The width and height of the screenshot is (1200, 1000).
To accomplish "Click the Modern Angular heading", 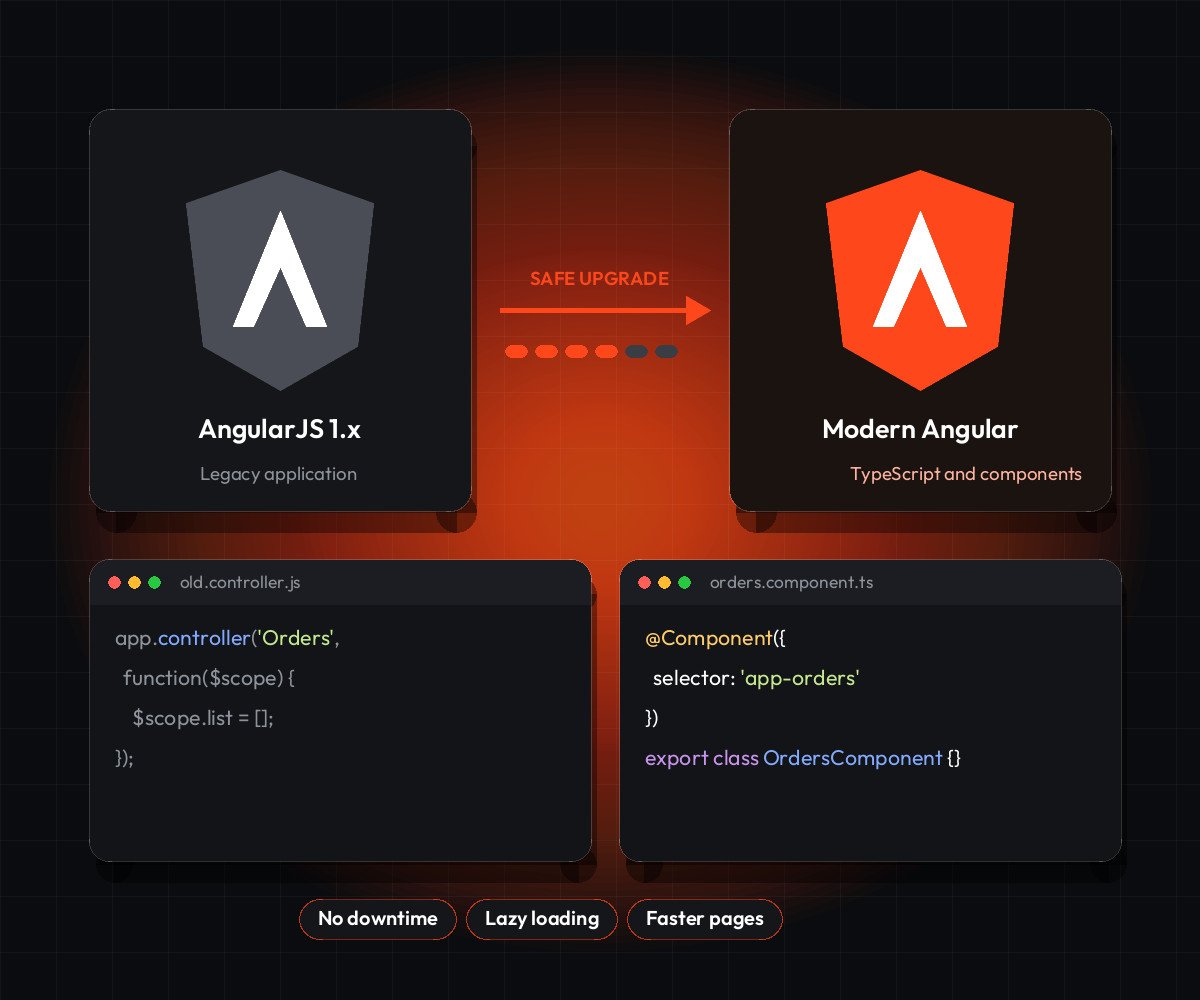I will tap(920, 429).
